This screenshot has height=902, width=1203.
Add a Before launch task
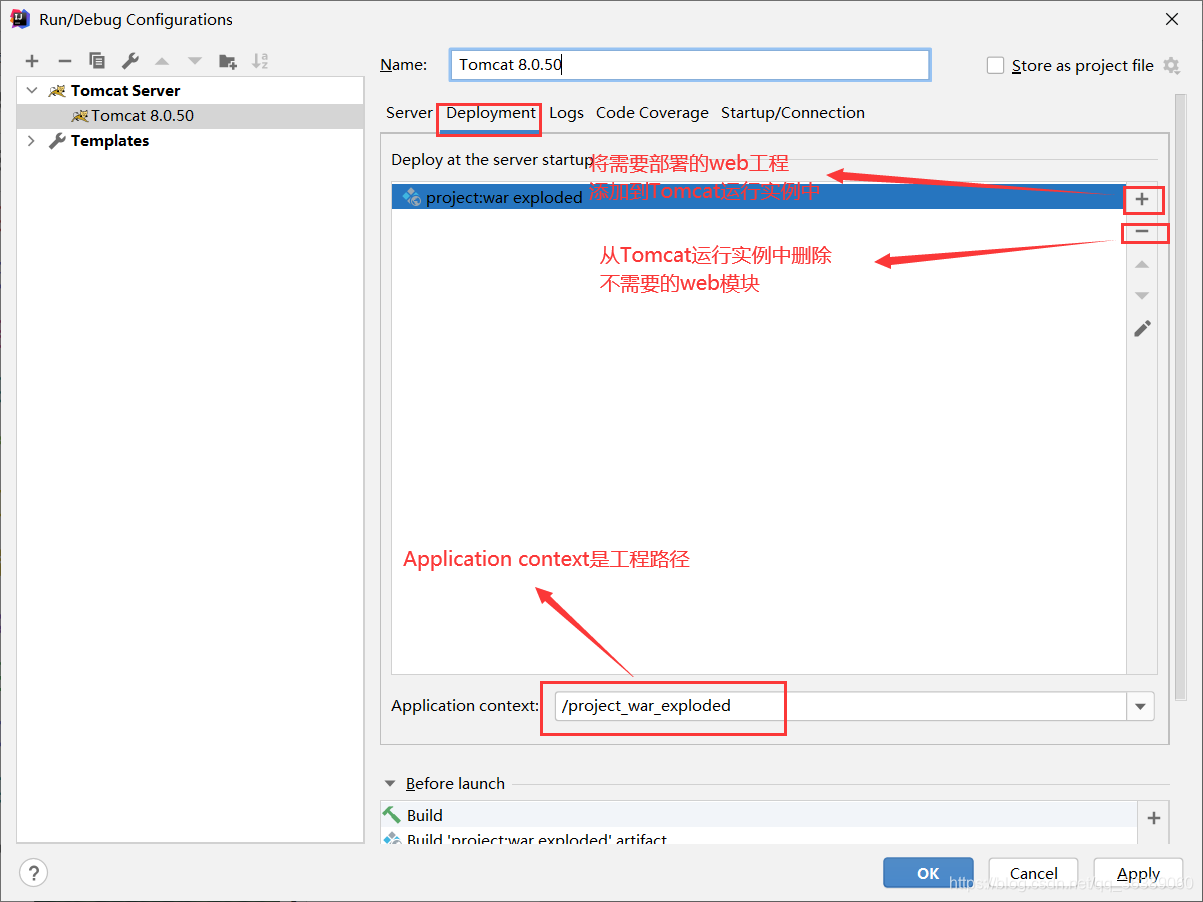pyautogui.click(x=1154, y=818)
